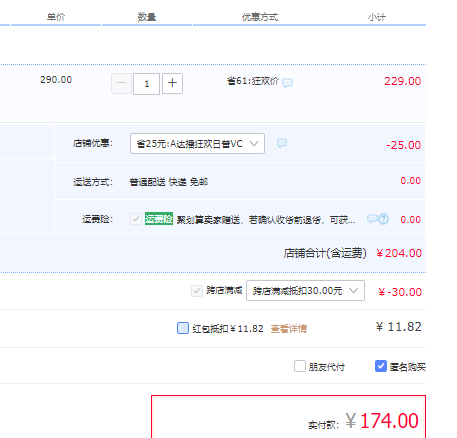Screen dimensions: 457x438
Task: Click the 单价 column header
Action: pos(56,17)
